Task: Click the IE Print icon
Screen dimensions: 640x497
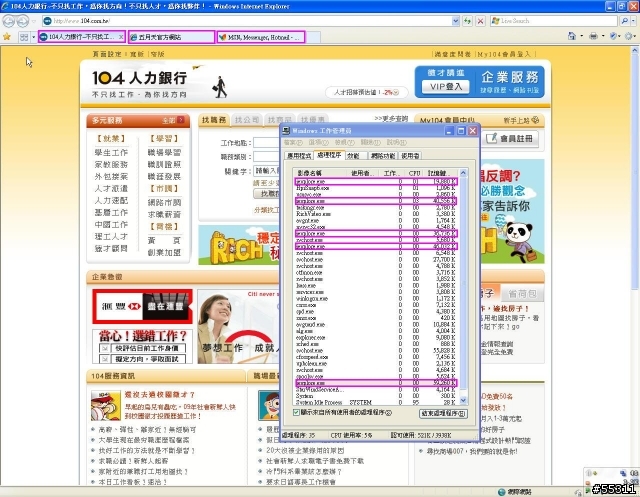Action: [x=593, y=36]
